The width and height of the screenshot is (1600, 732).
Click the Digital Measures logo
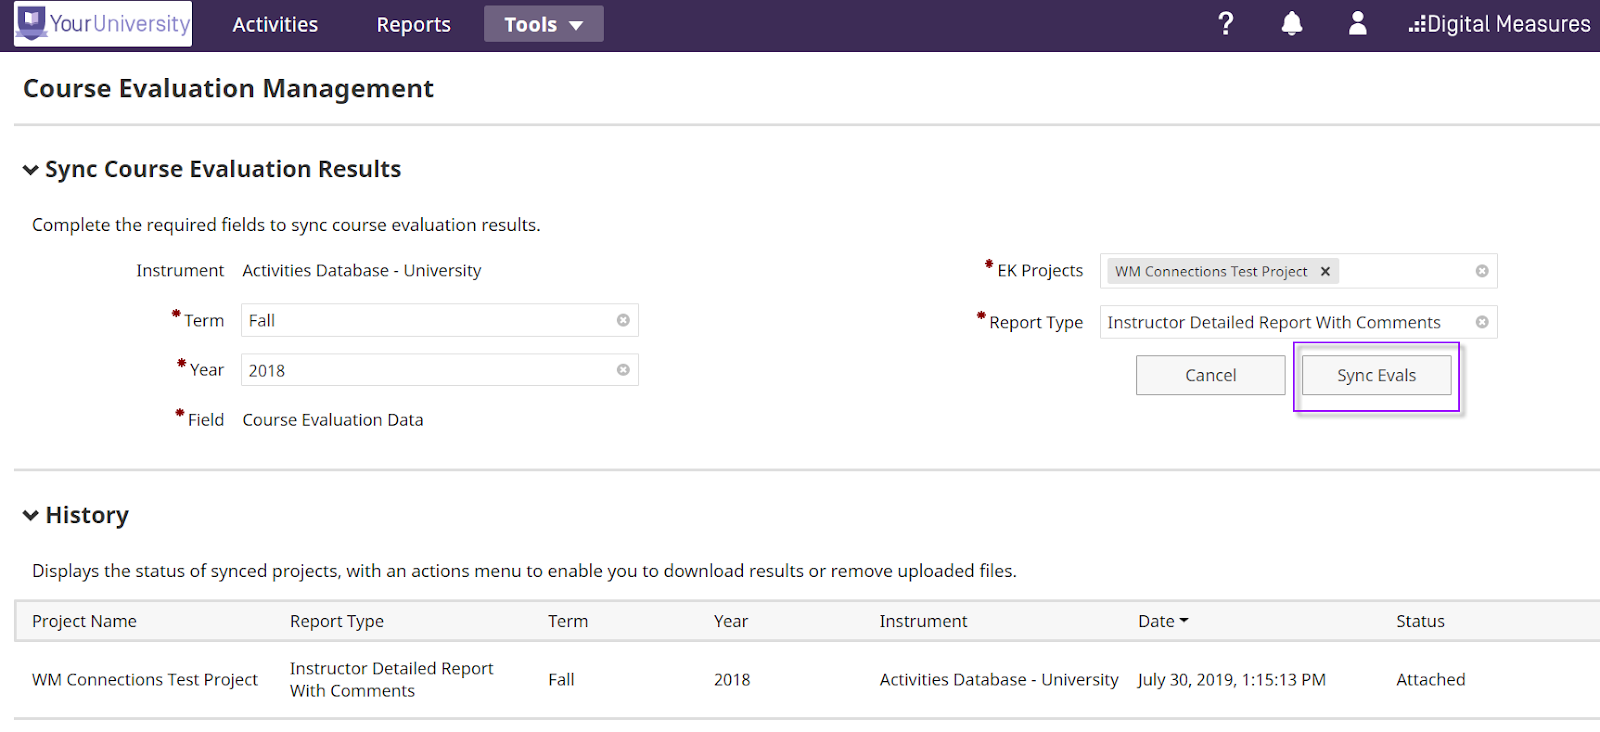[1499, 24]
